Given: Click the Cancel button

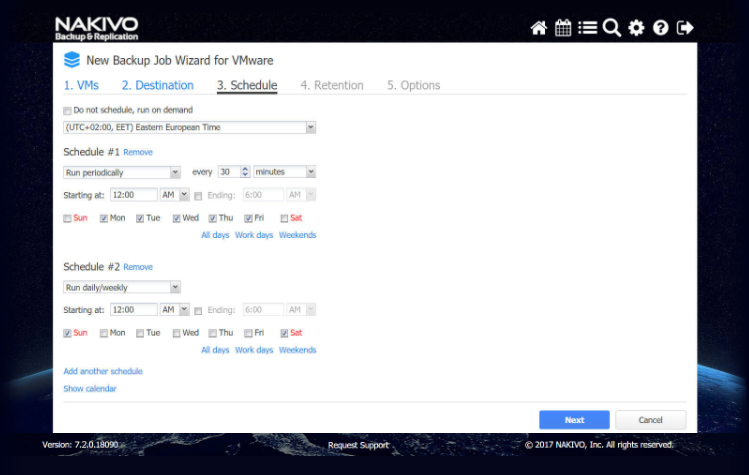Looking at the screenshot, I should 651,420.
